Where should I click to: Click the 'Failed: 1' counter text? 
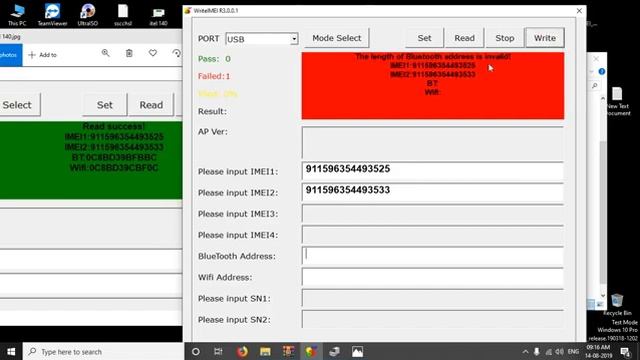coord(214,76)
